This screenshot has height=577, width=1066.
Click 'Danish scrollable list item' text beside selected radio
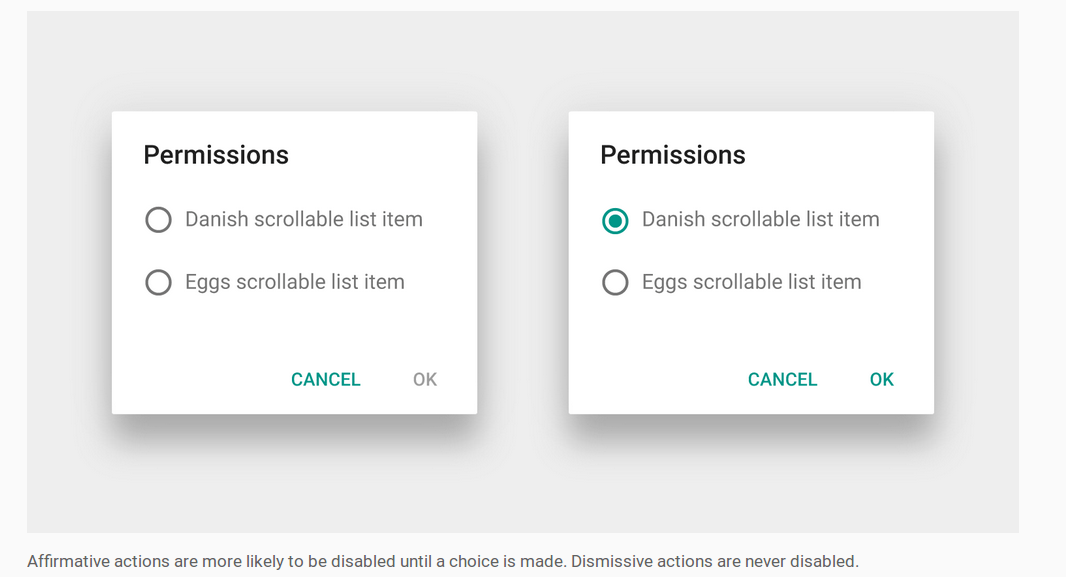(760, 220)
